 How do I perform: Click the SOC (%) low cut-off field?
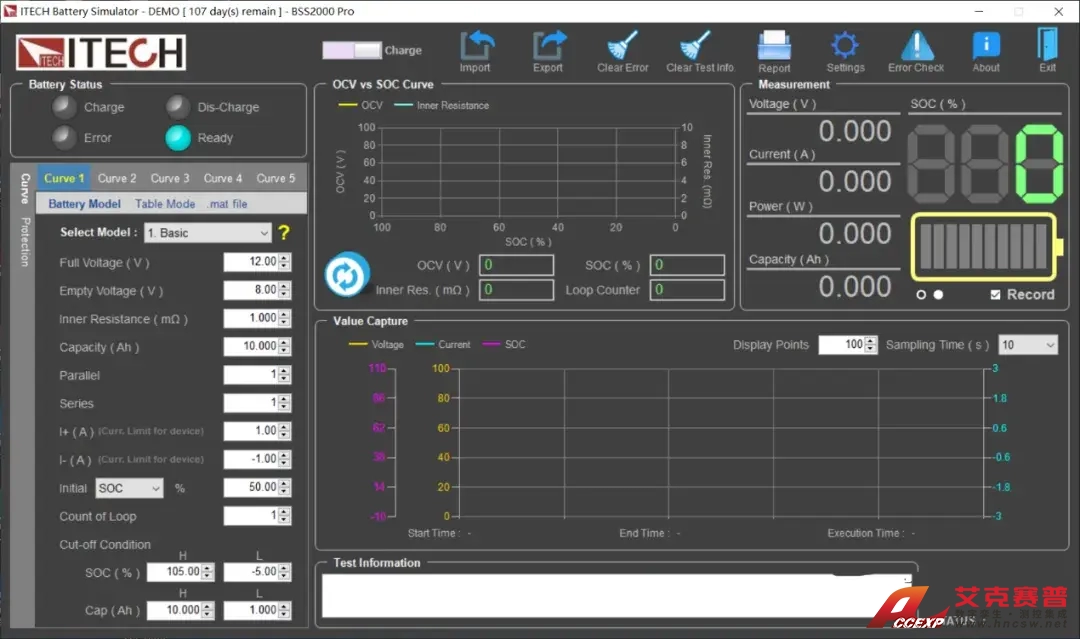pyautogui.click(x=257, y=572)
